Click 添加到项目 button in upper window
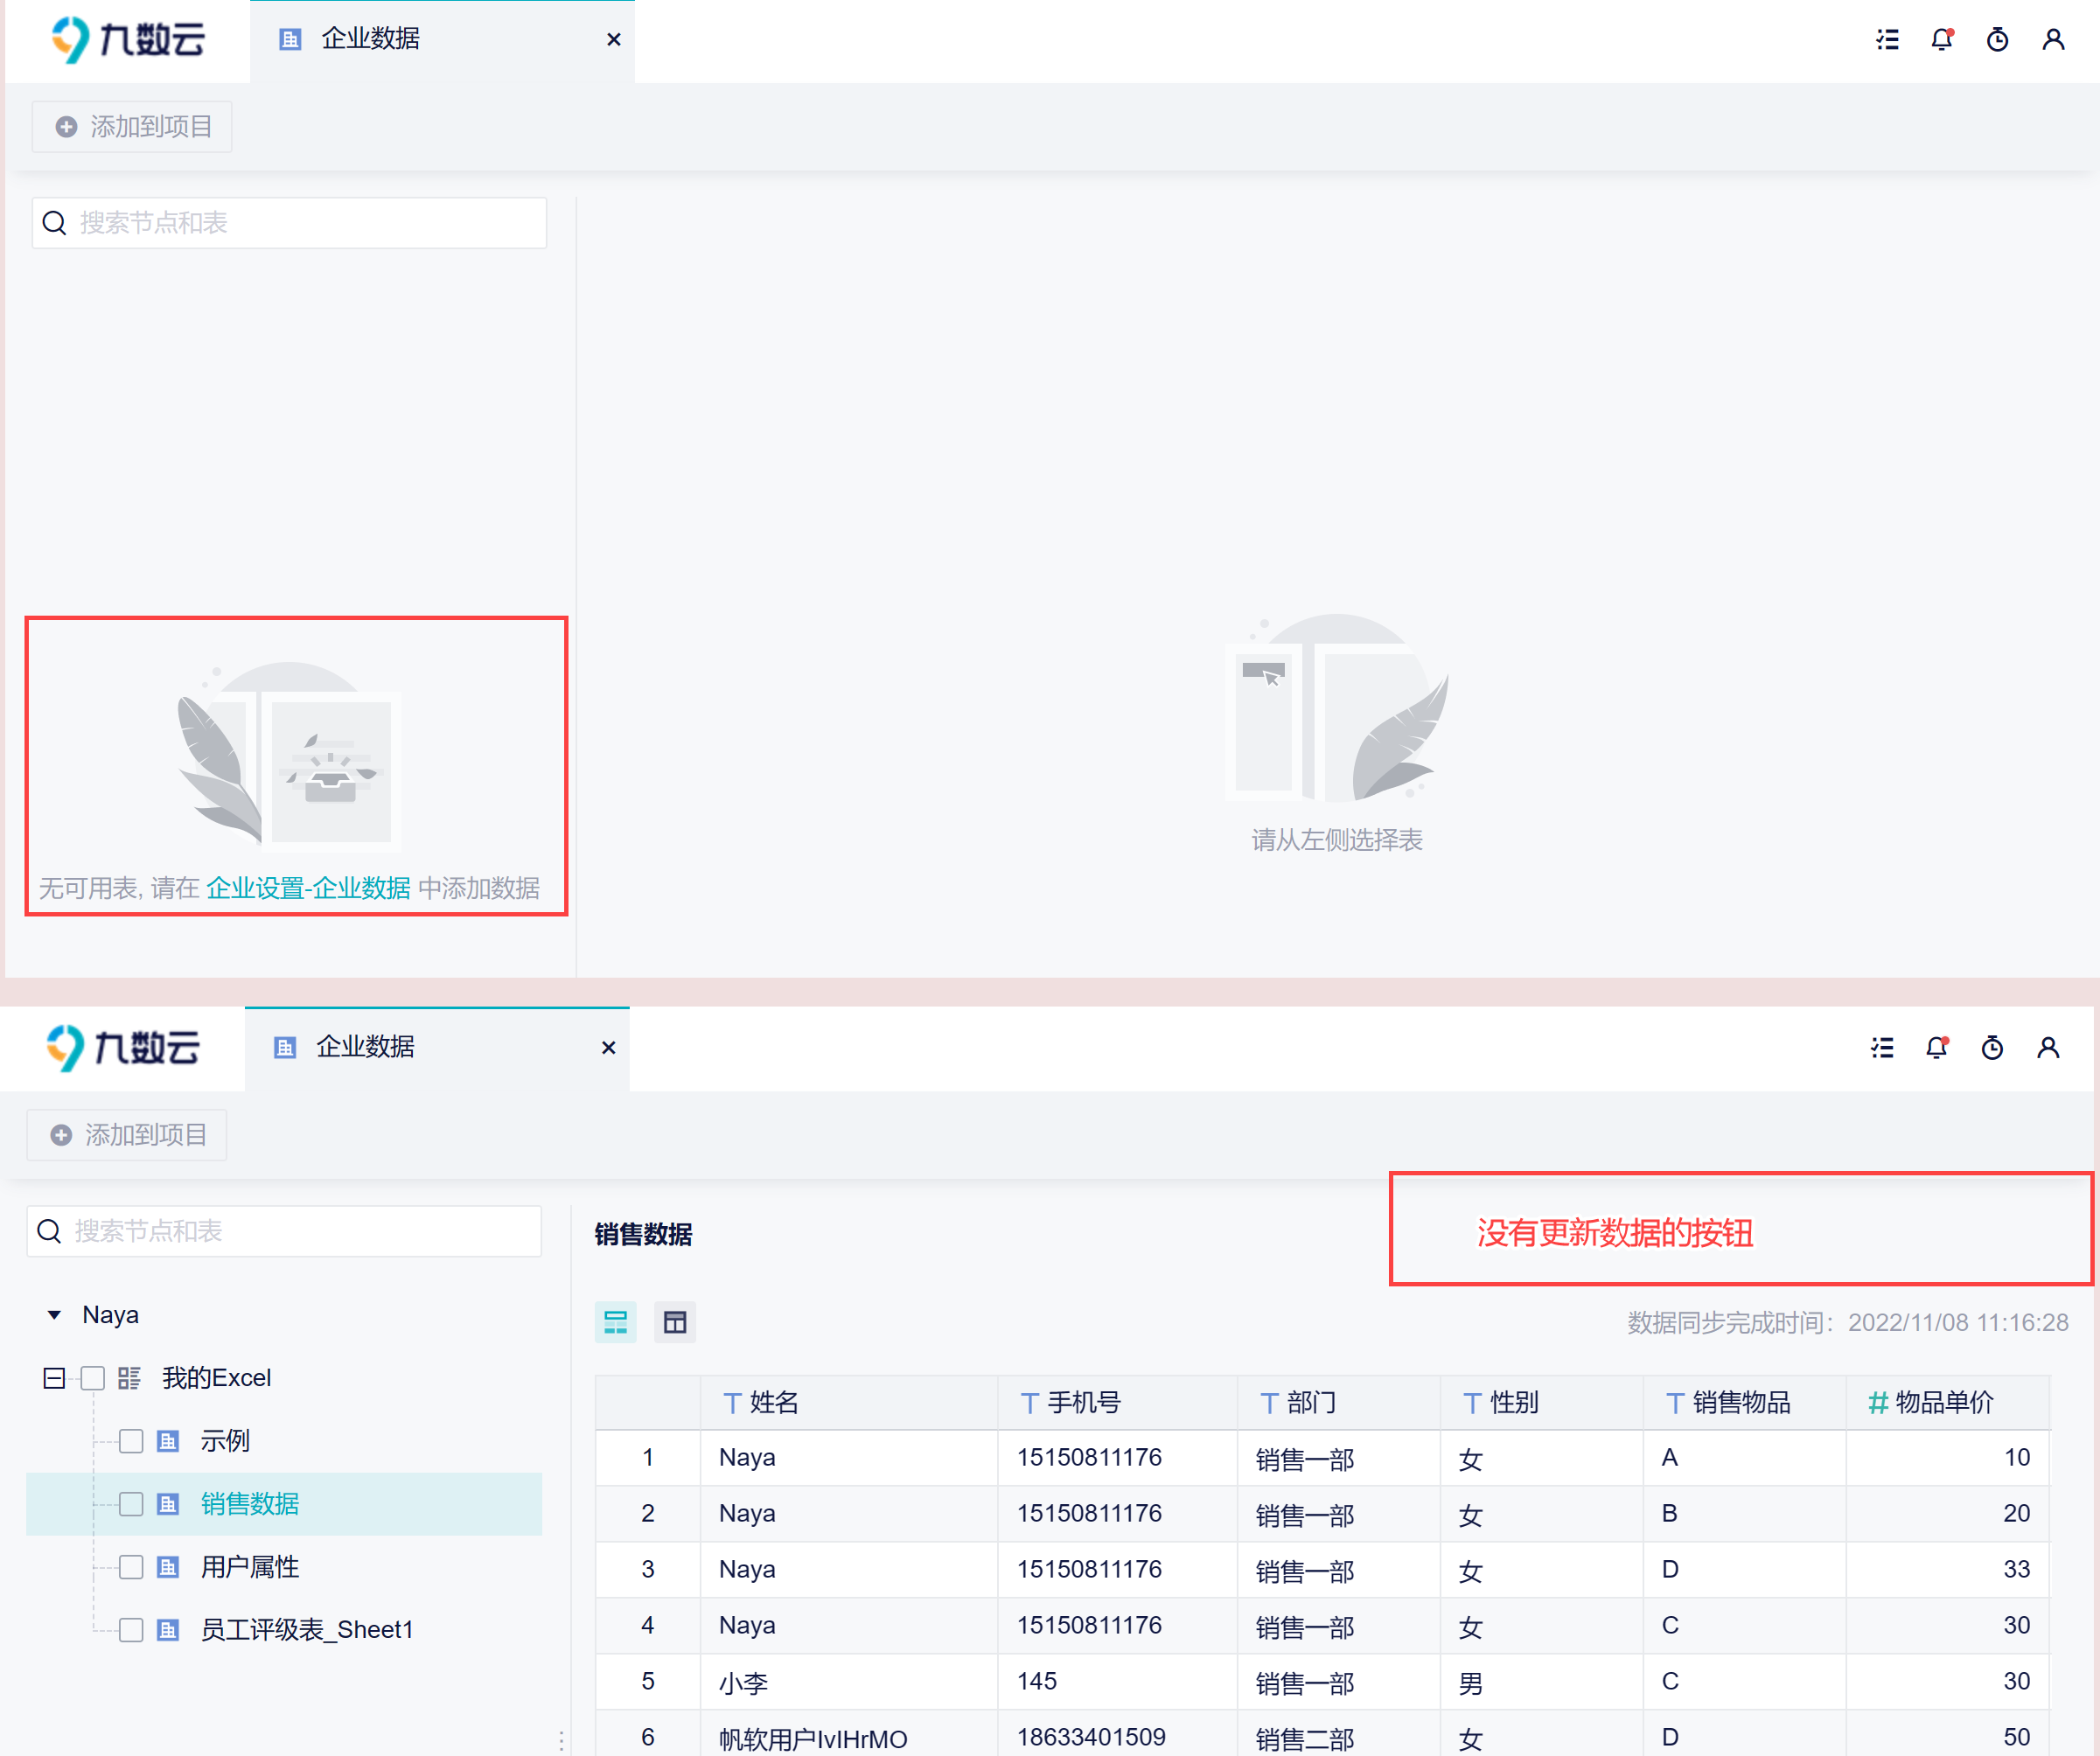Viewport: 2100px width, 1756px height. 132,127
